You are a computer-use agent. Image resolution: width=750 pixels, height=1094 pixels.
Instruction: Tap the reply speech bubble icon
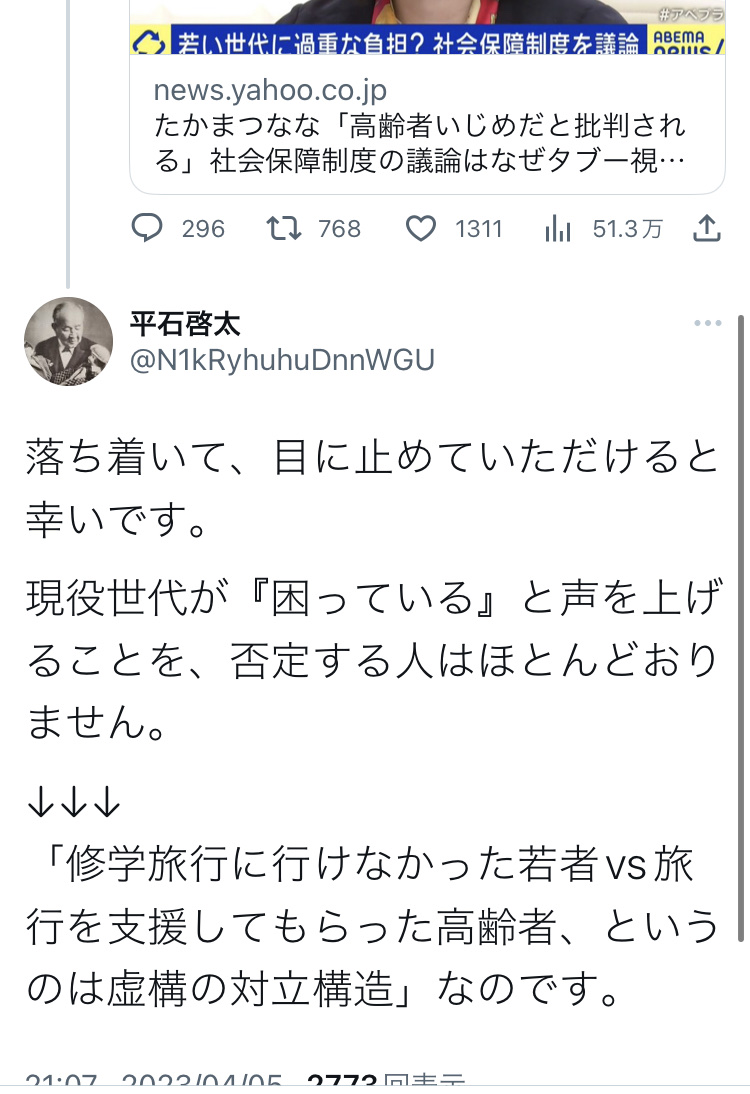147,228
